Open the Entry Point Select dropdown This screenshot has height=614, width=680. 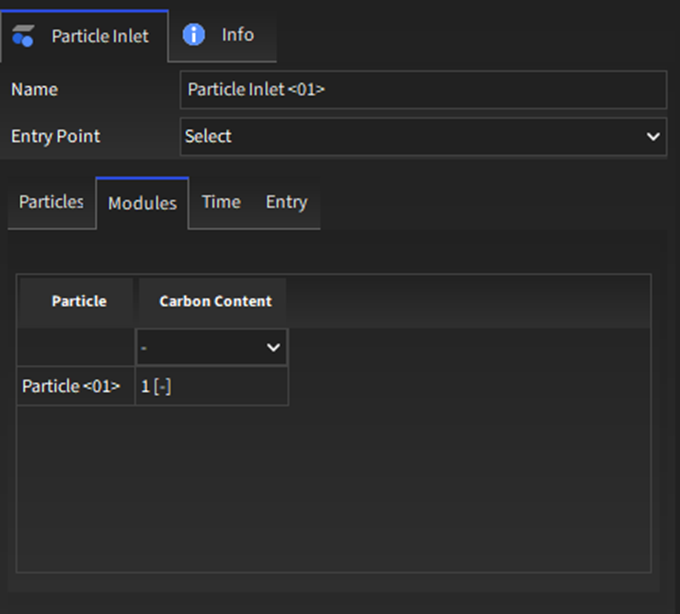click(x=423, y=137)
